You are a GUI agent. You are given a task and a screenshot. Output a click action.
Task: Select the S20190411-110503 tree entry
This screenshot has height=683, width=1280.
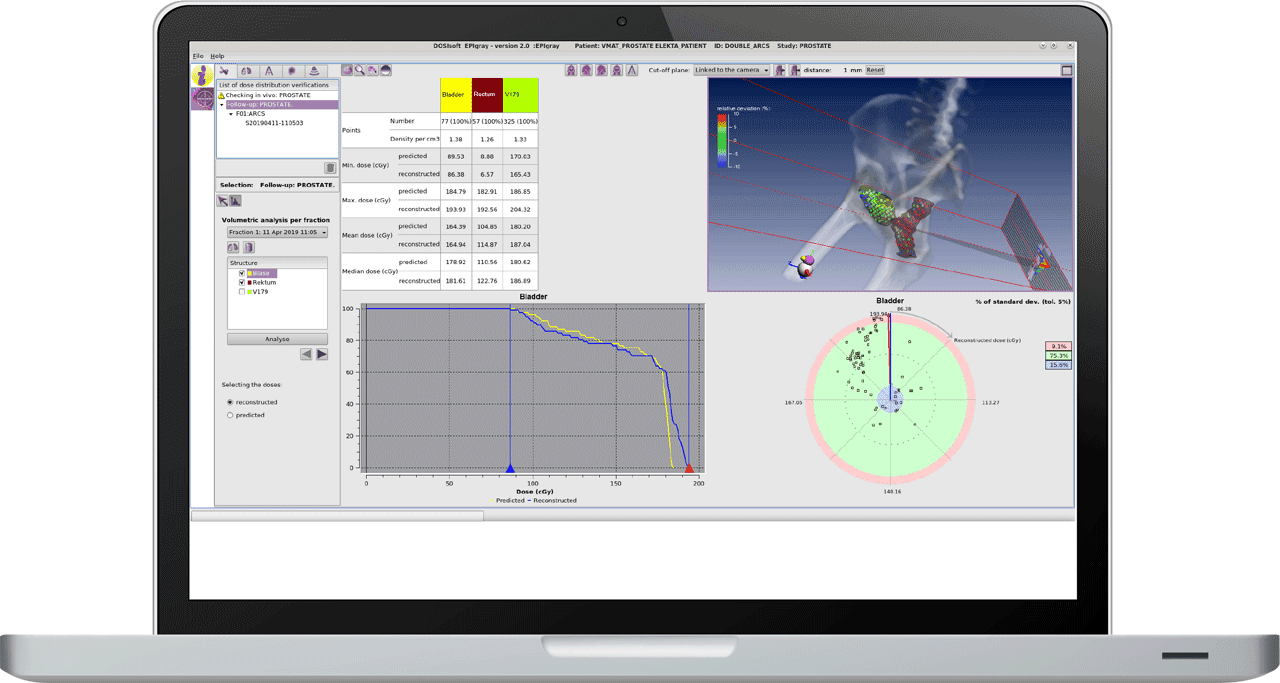coord(274,123)
